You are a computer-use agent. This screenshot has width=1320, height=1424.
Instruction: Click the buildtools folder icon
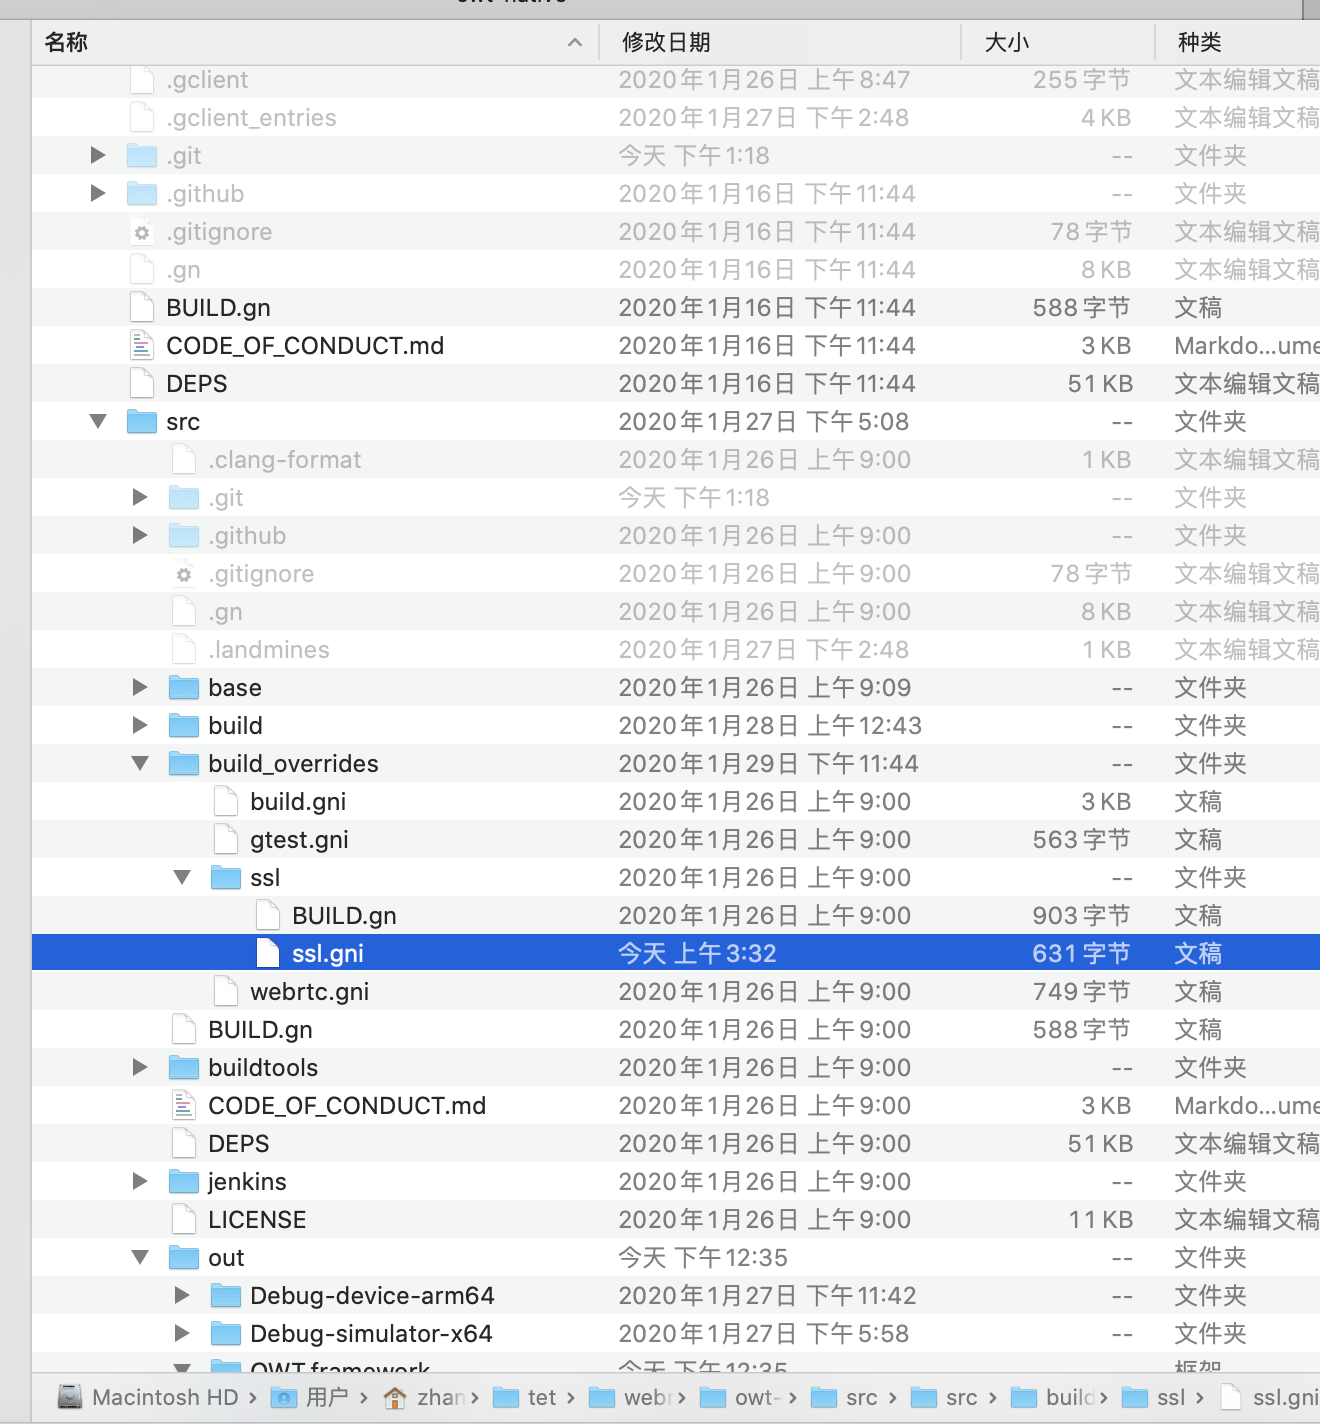184,1067
